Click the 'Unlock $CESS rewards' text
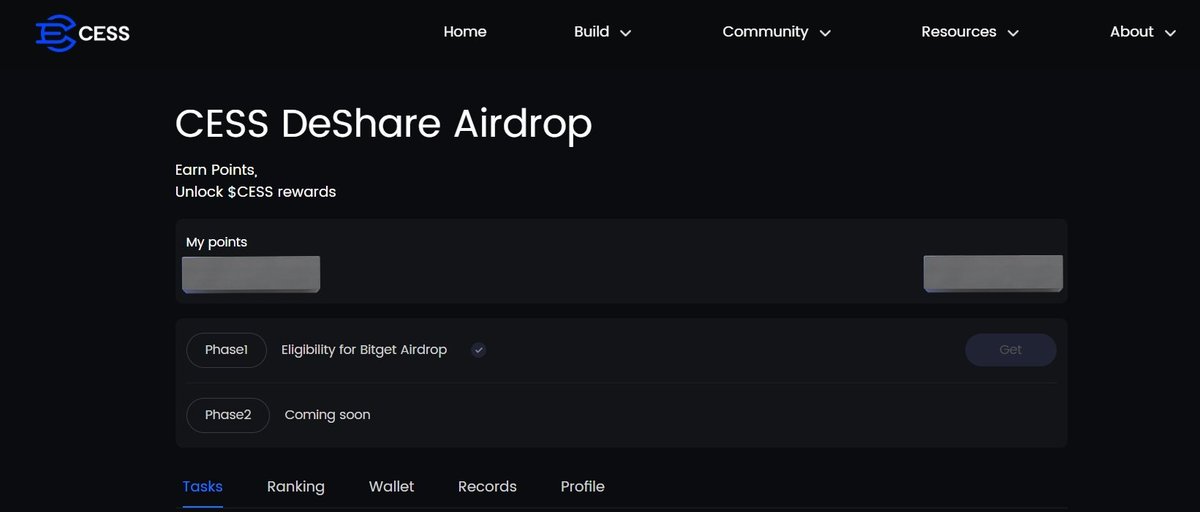 pos(255,192)
